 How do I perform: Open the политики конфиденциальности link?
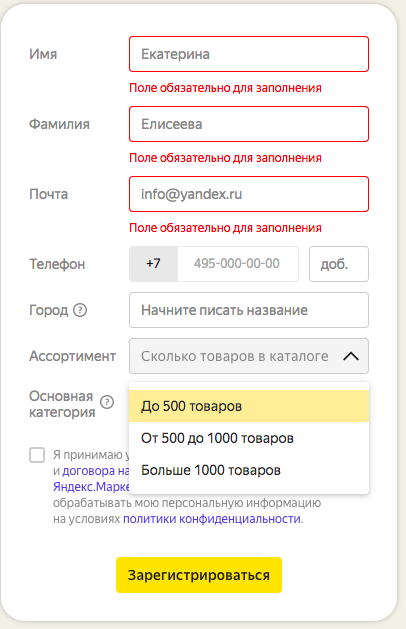tap(212, 519)
